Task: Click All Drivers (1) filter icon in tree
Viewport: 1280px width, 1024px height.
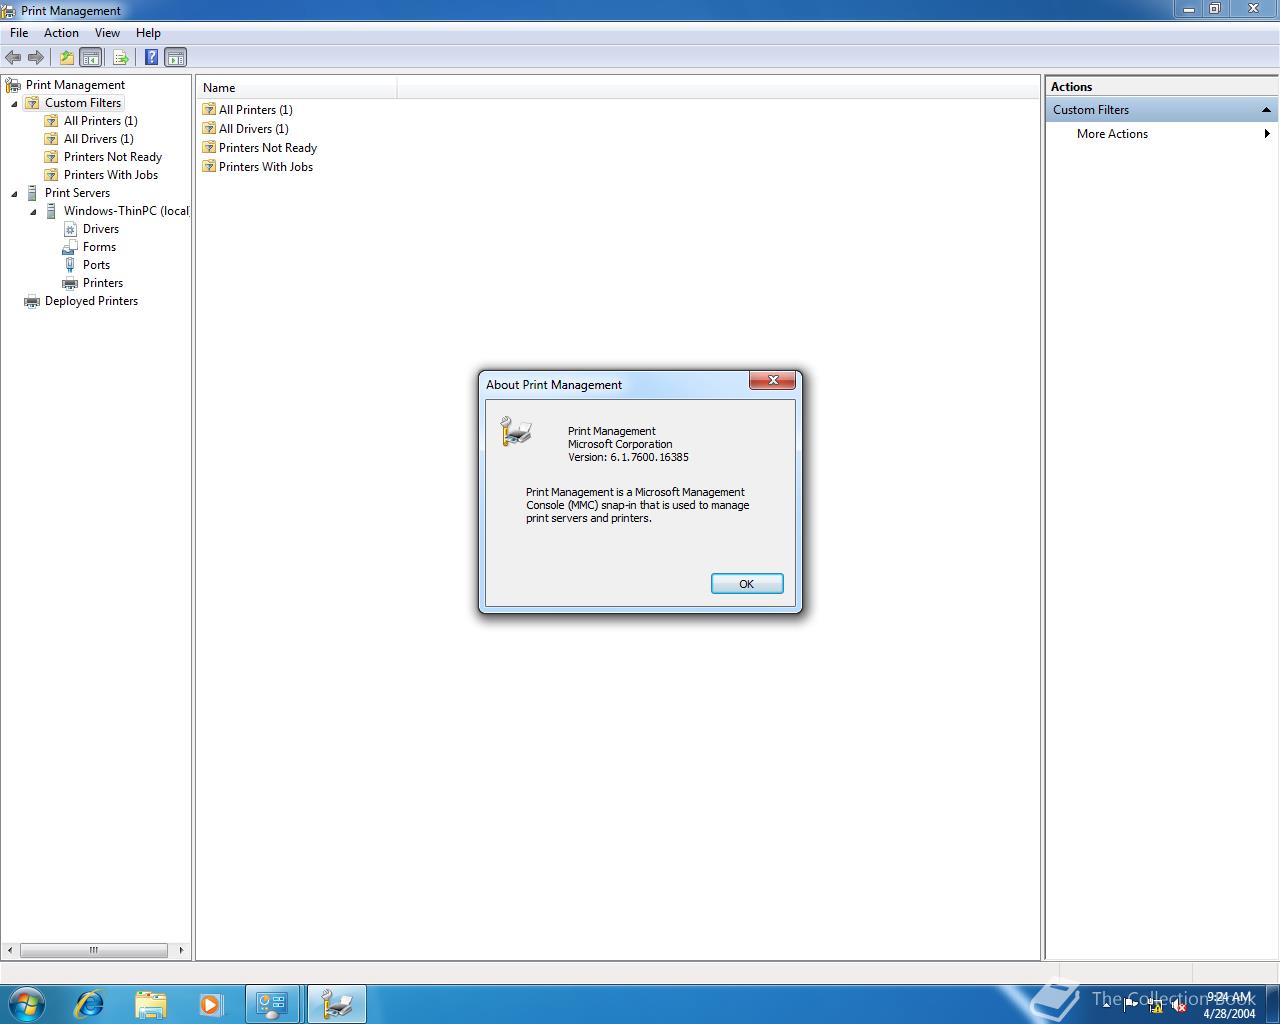Action: 51,139
